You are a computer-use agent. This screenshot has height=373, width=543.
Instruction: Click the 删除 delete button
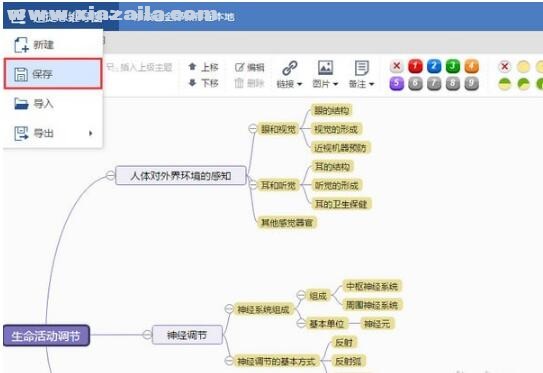[249, 83]
